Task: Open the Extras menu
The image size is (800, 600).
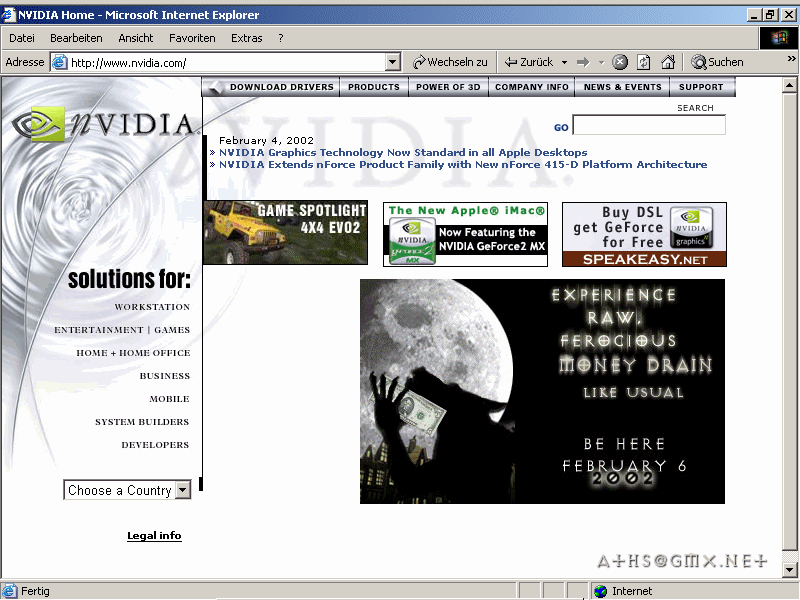Action: pos(246,38)
